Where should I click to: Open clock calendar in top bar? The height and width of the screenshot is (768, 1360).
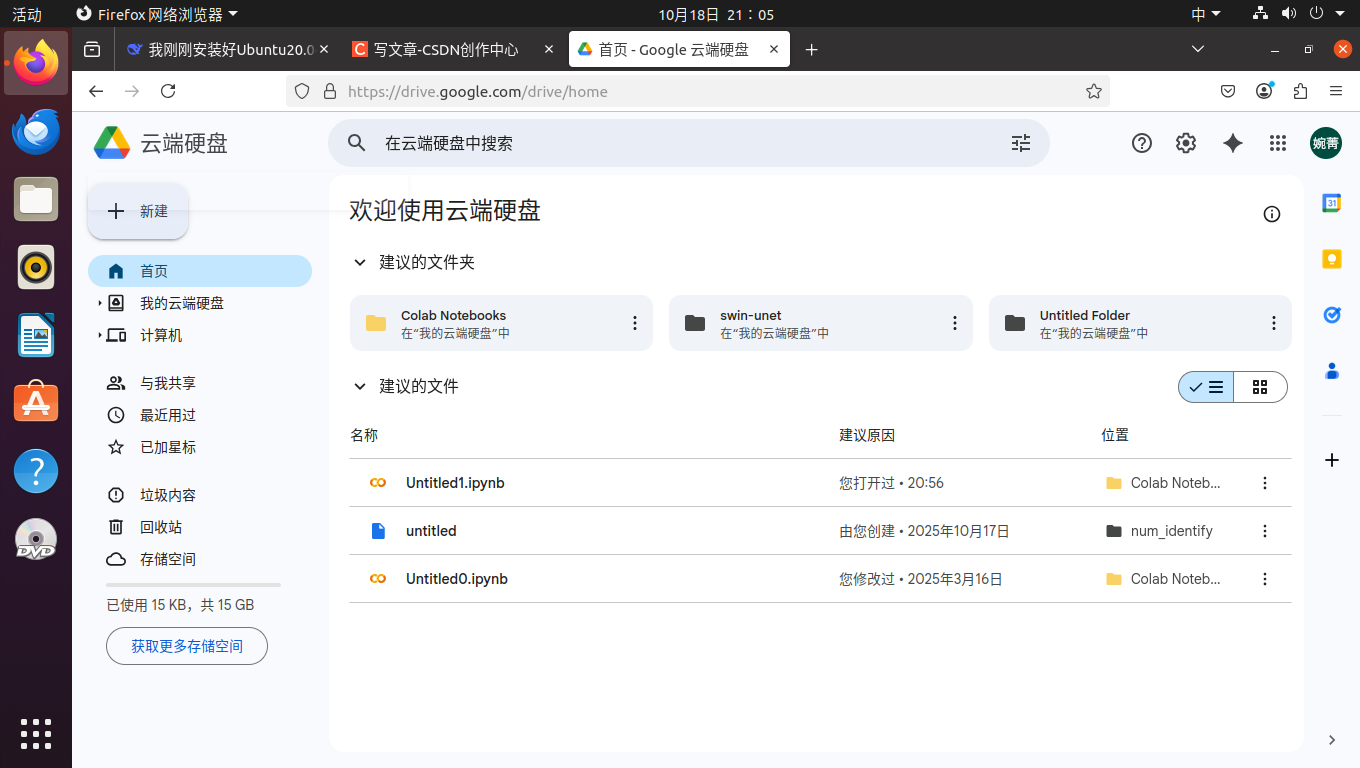(x=716, y=14)
